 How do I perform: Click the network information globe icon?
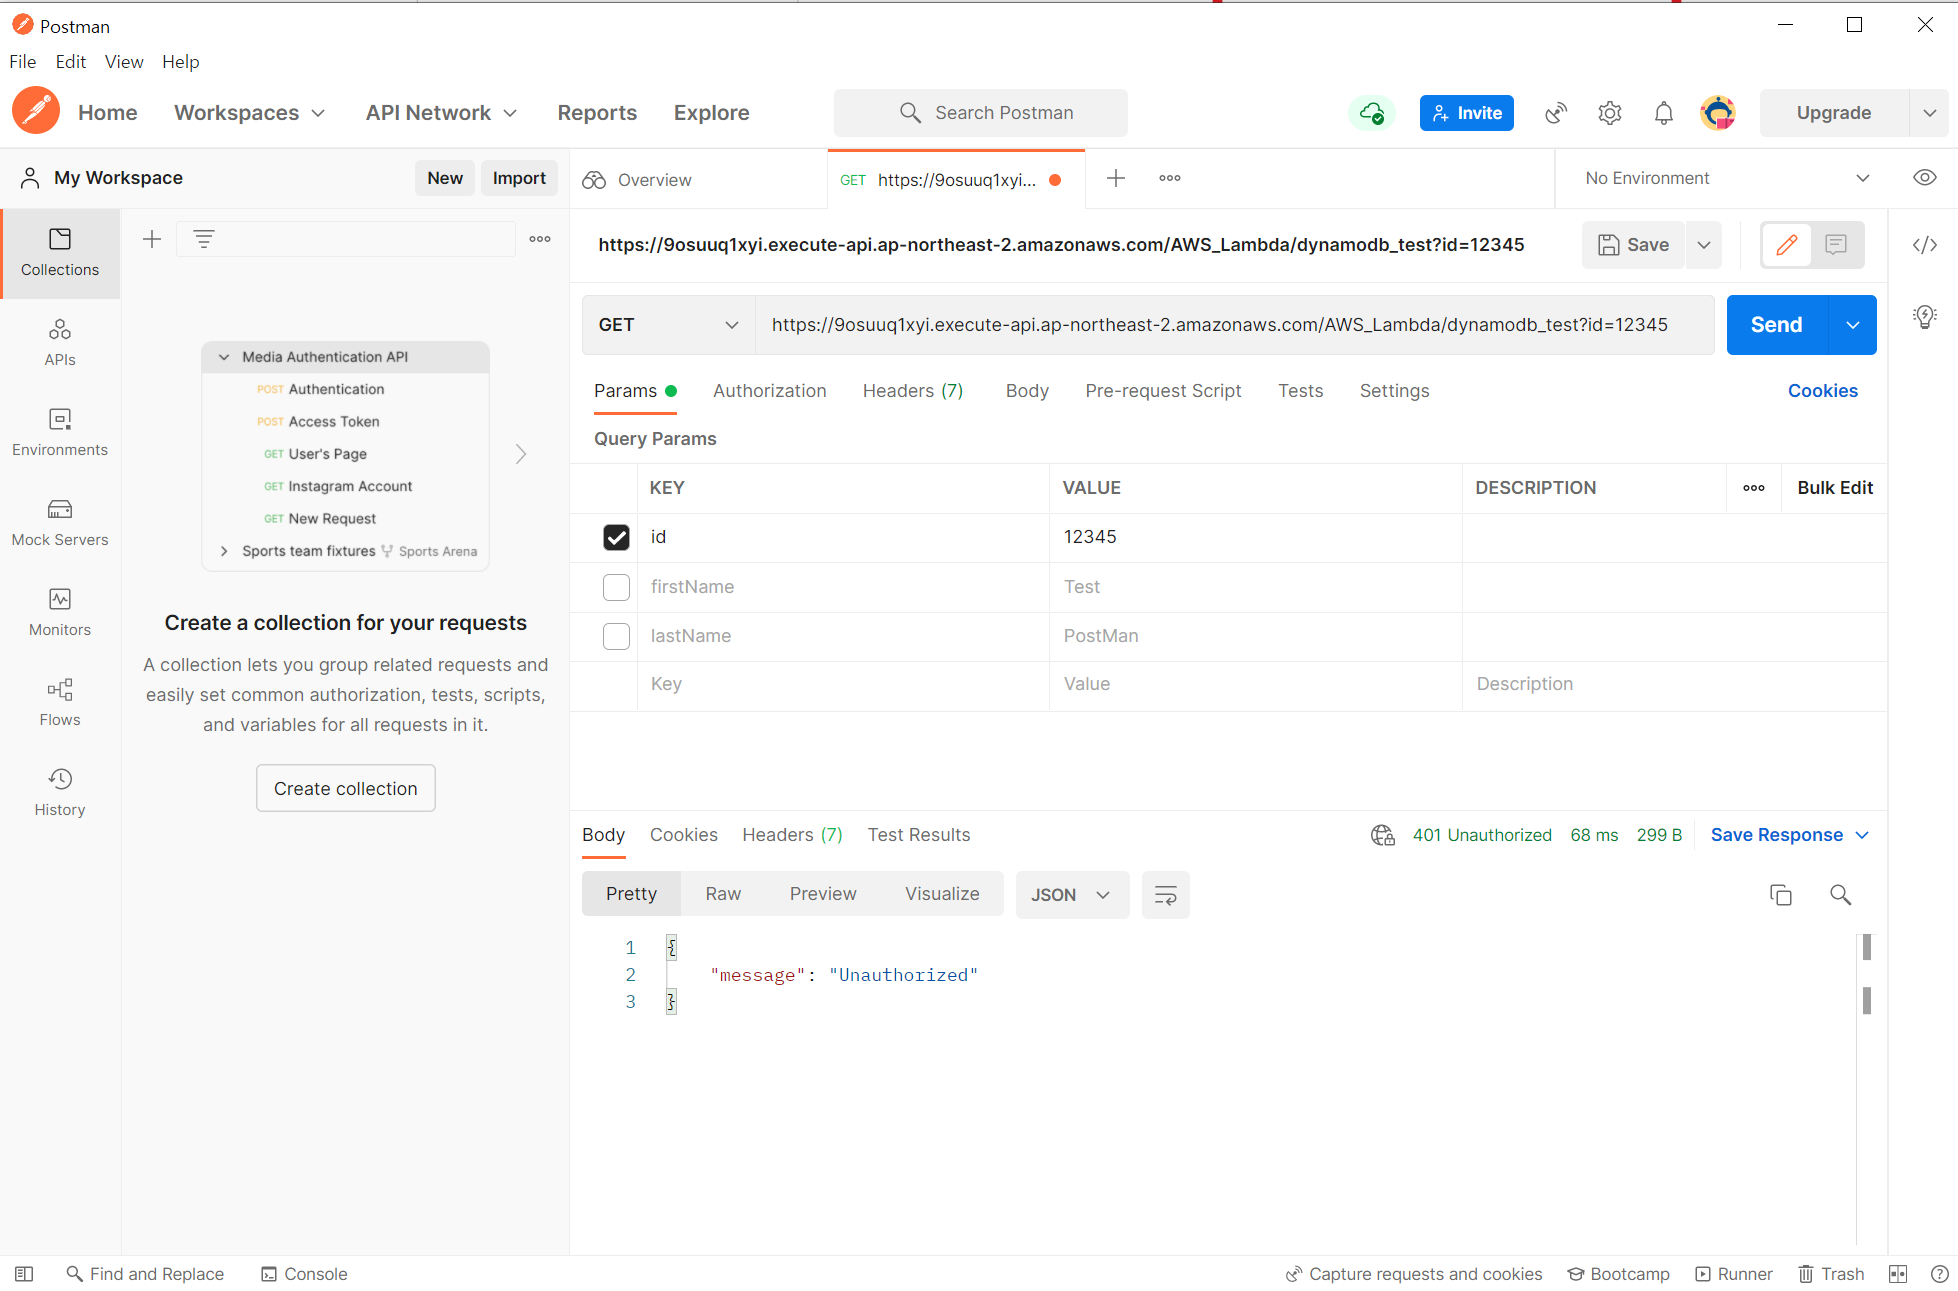1383,835
